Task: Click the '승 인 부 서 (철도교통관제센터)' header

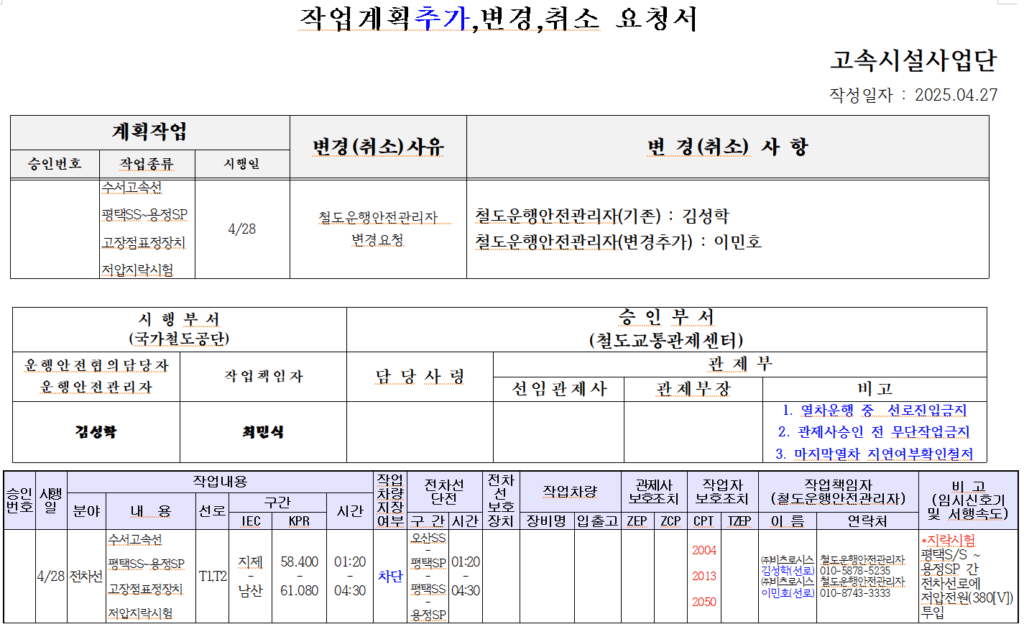Action: click(x=666, y=329)
